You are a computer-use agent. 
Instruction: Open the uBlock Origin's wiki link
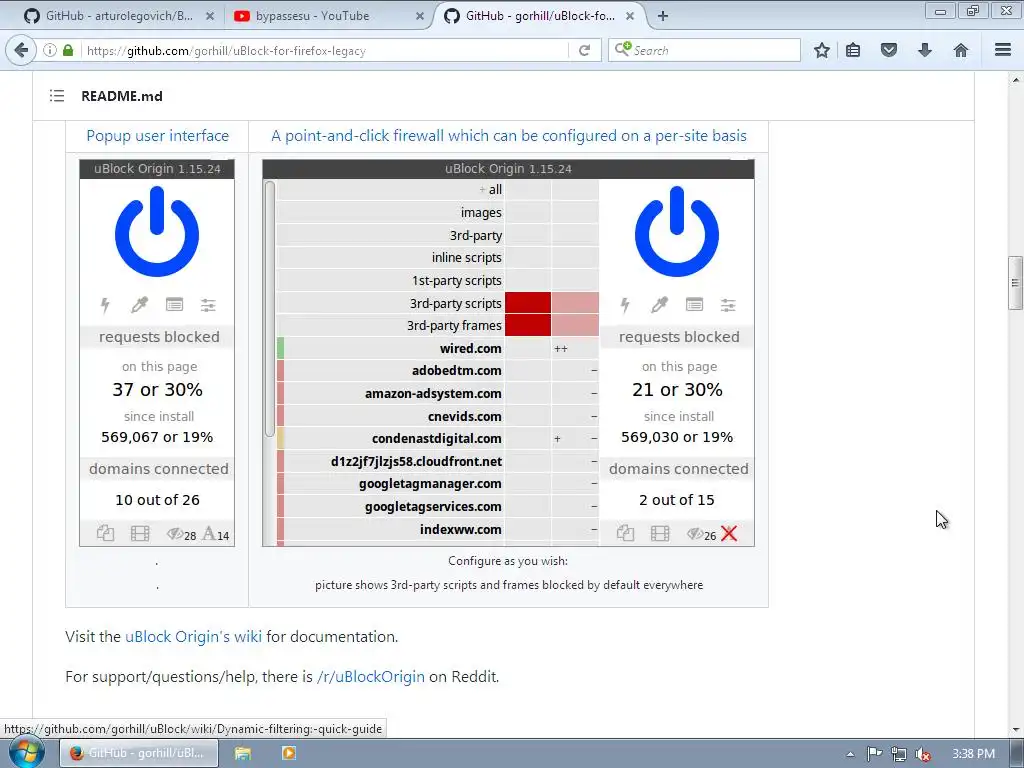(193, 637)
